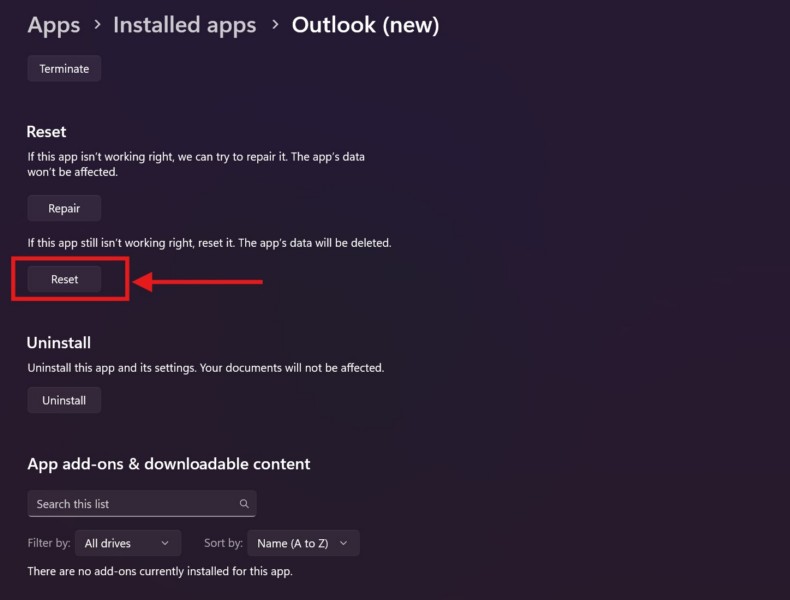The height and width of the screenshot is (600, 790).
Task: Click the App add-ons & downloadable content heading
Action: pyautogui.click(x=169, y=464)
